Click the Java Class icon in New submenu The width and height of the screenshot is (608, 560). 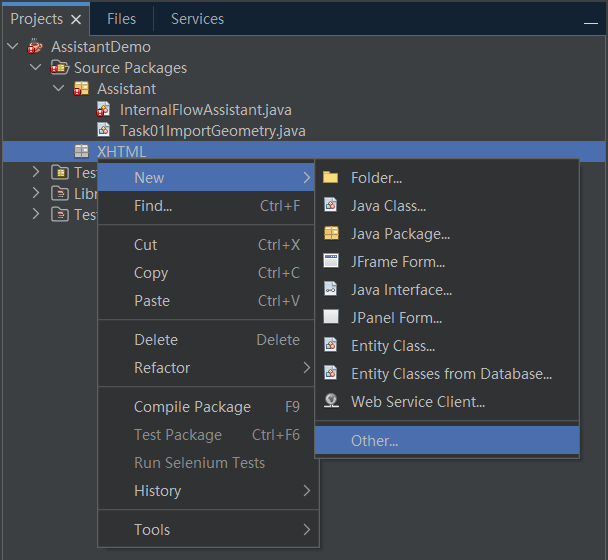[x=331, y=206]
